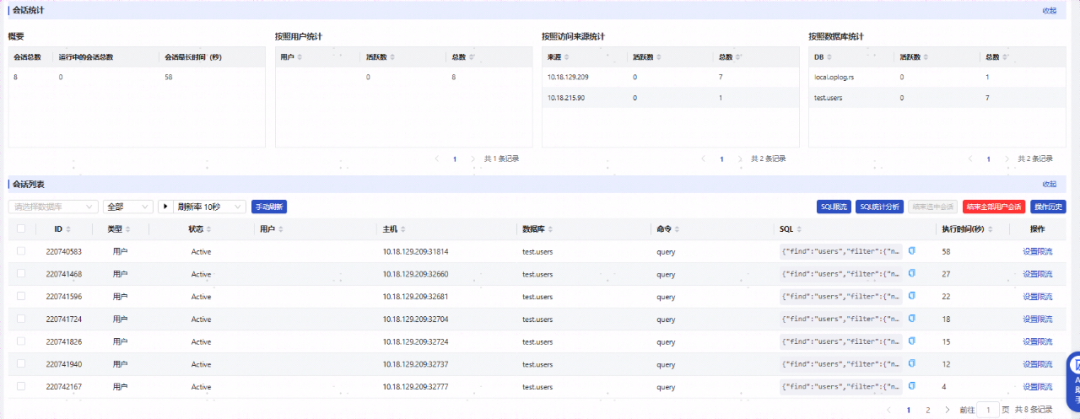This screenshot has height=419, width=1080.
Task: Sort database statistics by DB column
Action: pyautogui.click(x=831, y=57)
